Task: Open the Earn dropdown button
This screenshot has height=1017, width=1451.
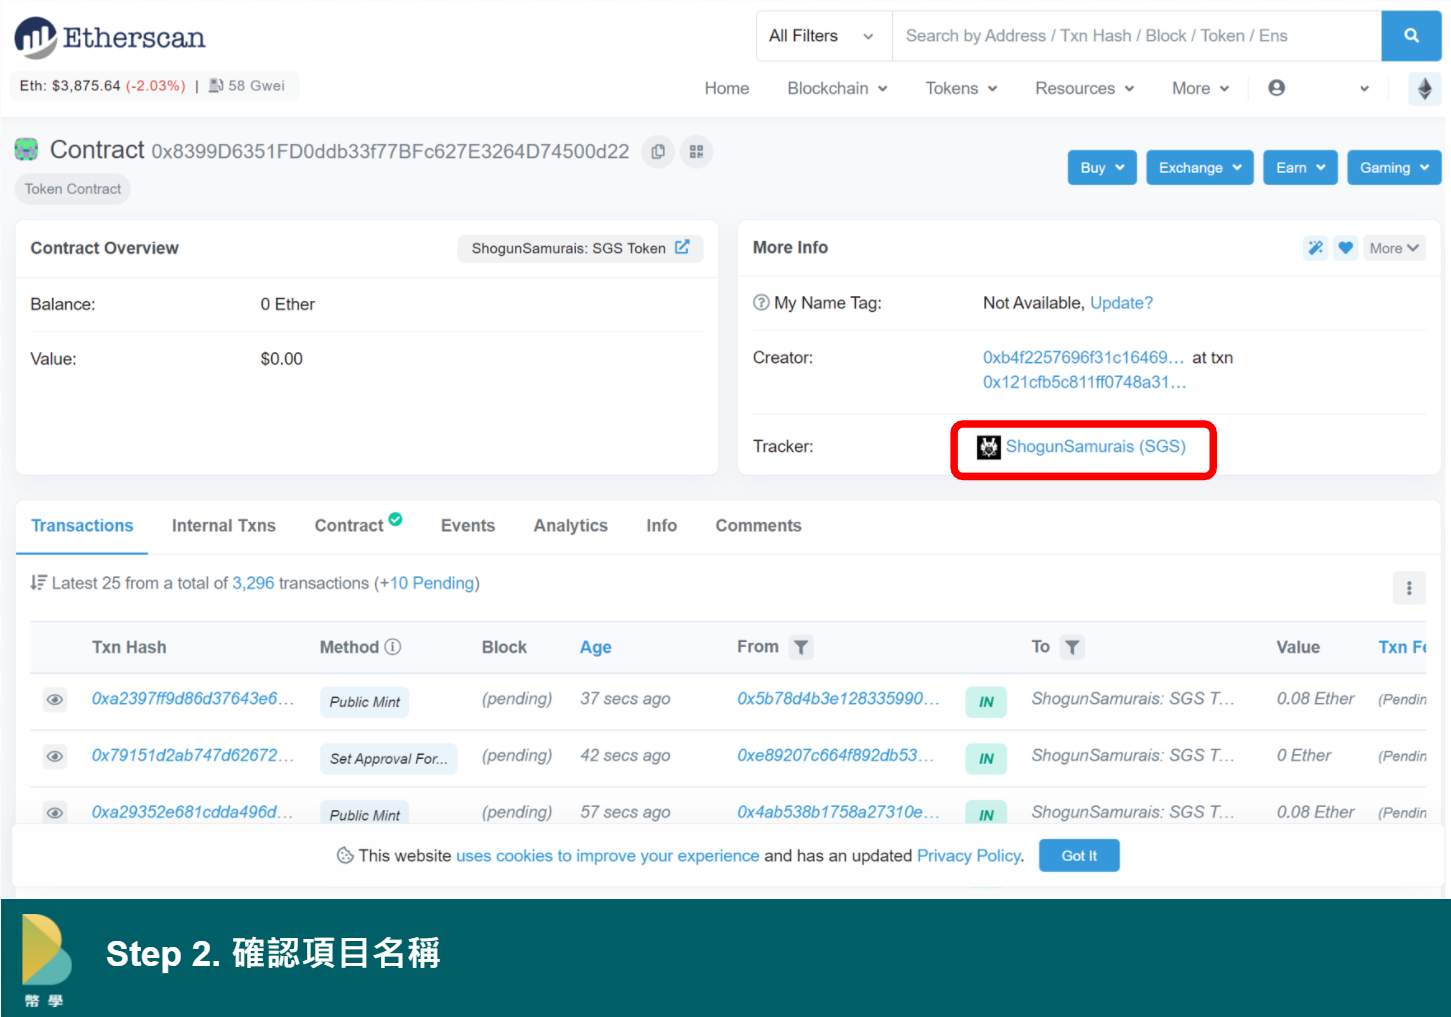Action: 1300,168
